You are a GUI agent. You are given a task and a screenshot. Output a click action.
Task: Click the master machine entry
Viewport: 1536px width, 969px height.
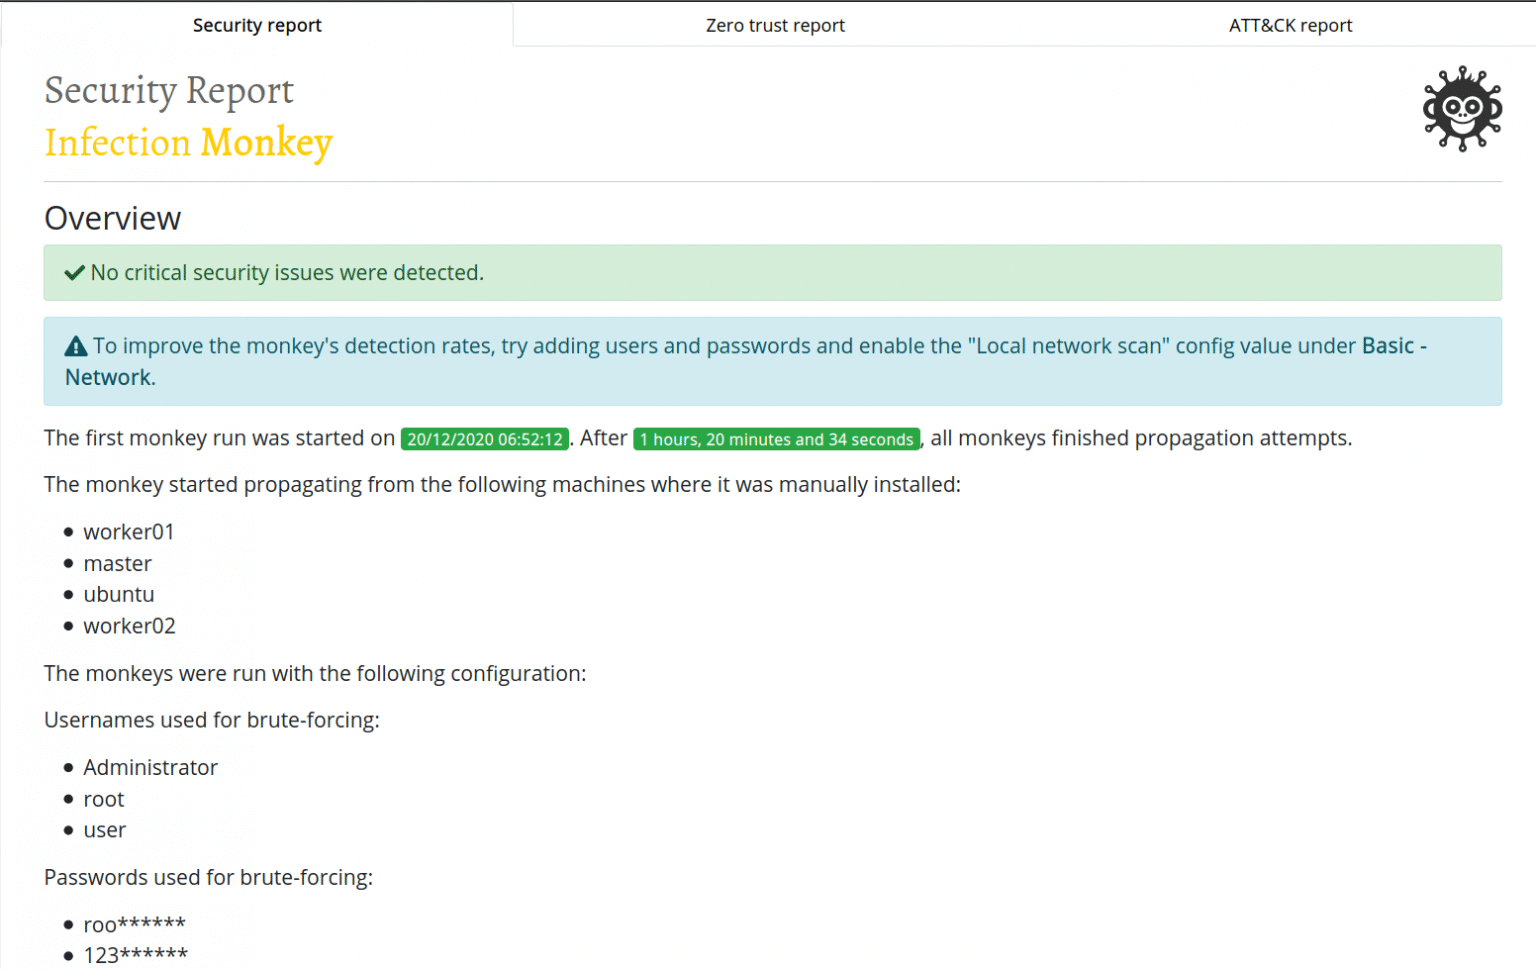pyautogui.click(x=117, y=563)
